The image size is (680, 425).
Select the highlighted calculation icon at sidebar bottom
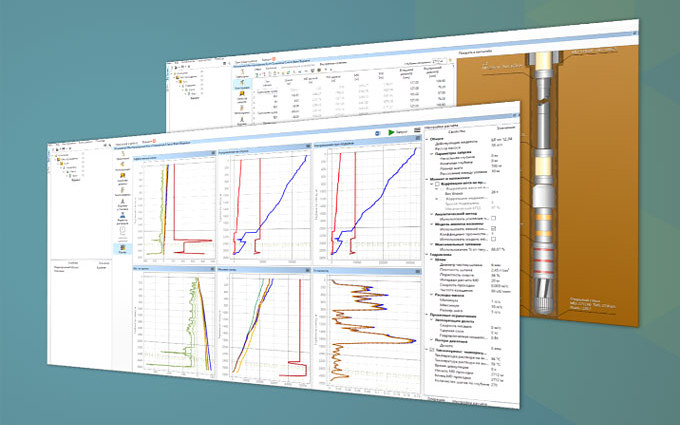pos(123,248)
